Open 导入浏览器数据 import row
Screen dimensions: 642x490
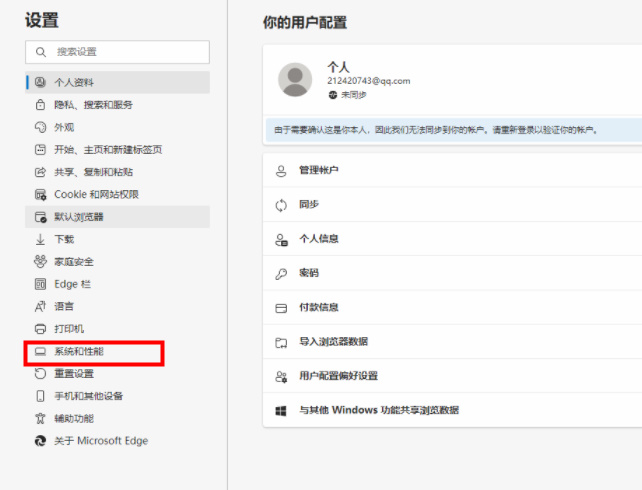452,341
